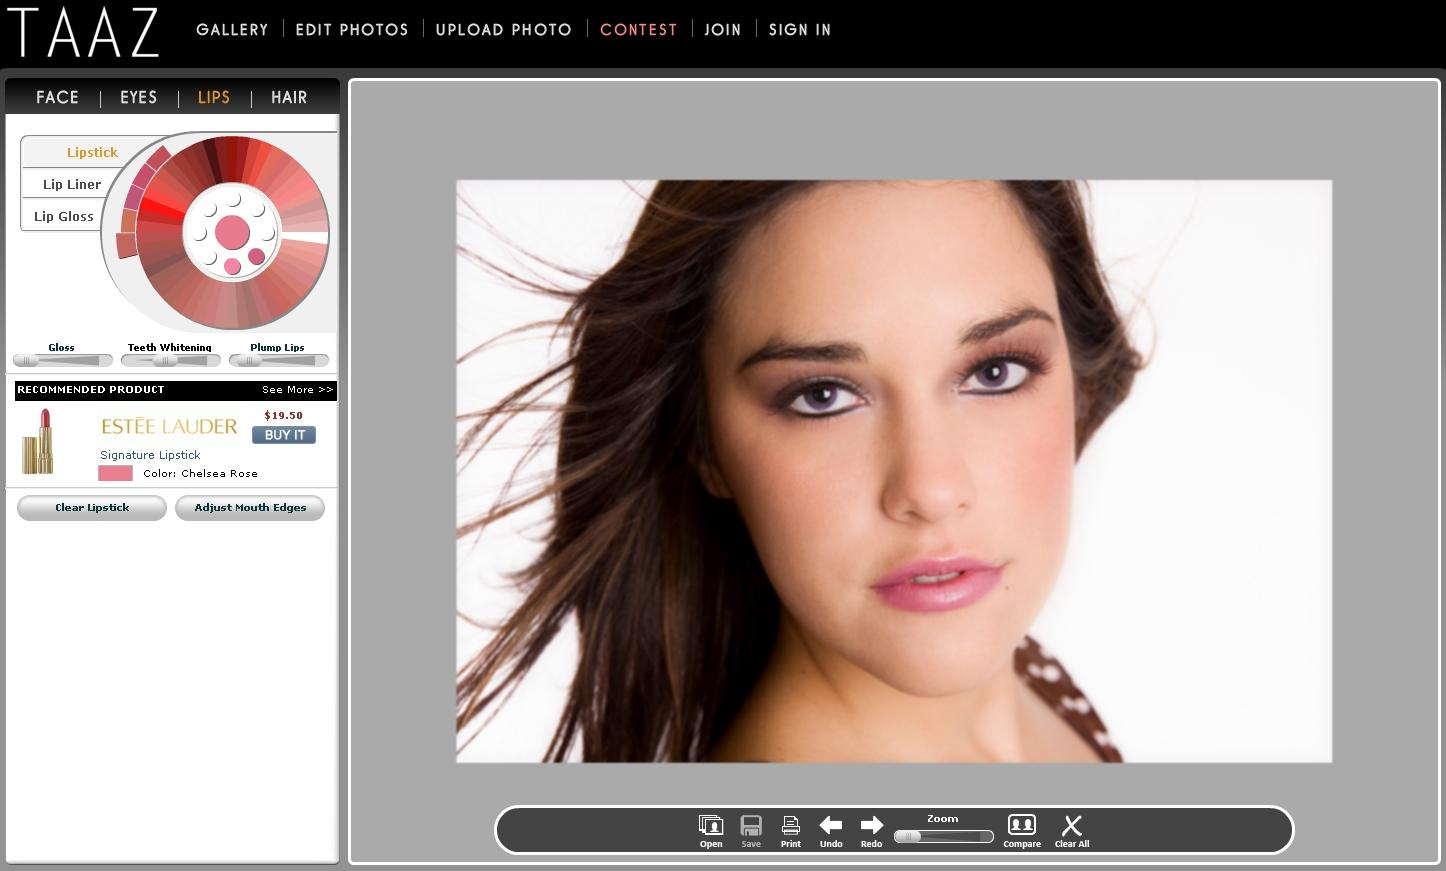Click the Teeth Whitening slider
Image resolution: width=1446 pixels, height=871 pixels.
tap(170, 360)
